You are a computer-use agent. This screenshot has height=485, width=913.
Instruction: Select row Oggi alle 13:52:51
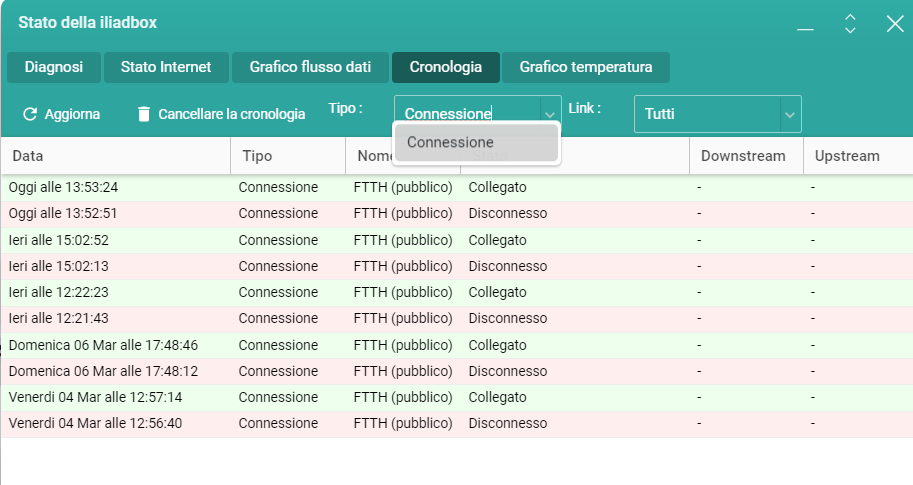[x=456, y=214]
